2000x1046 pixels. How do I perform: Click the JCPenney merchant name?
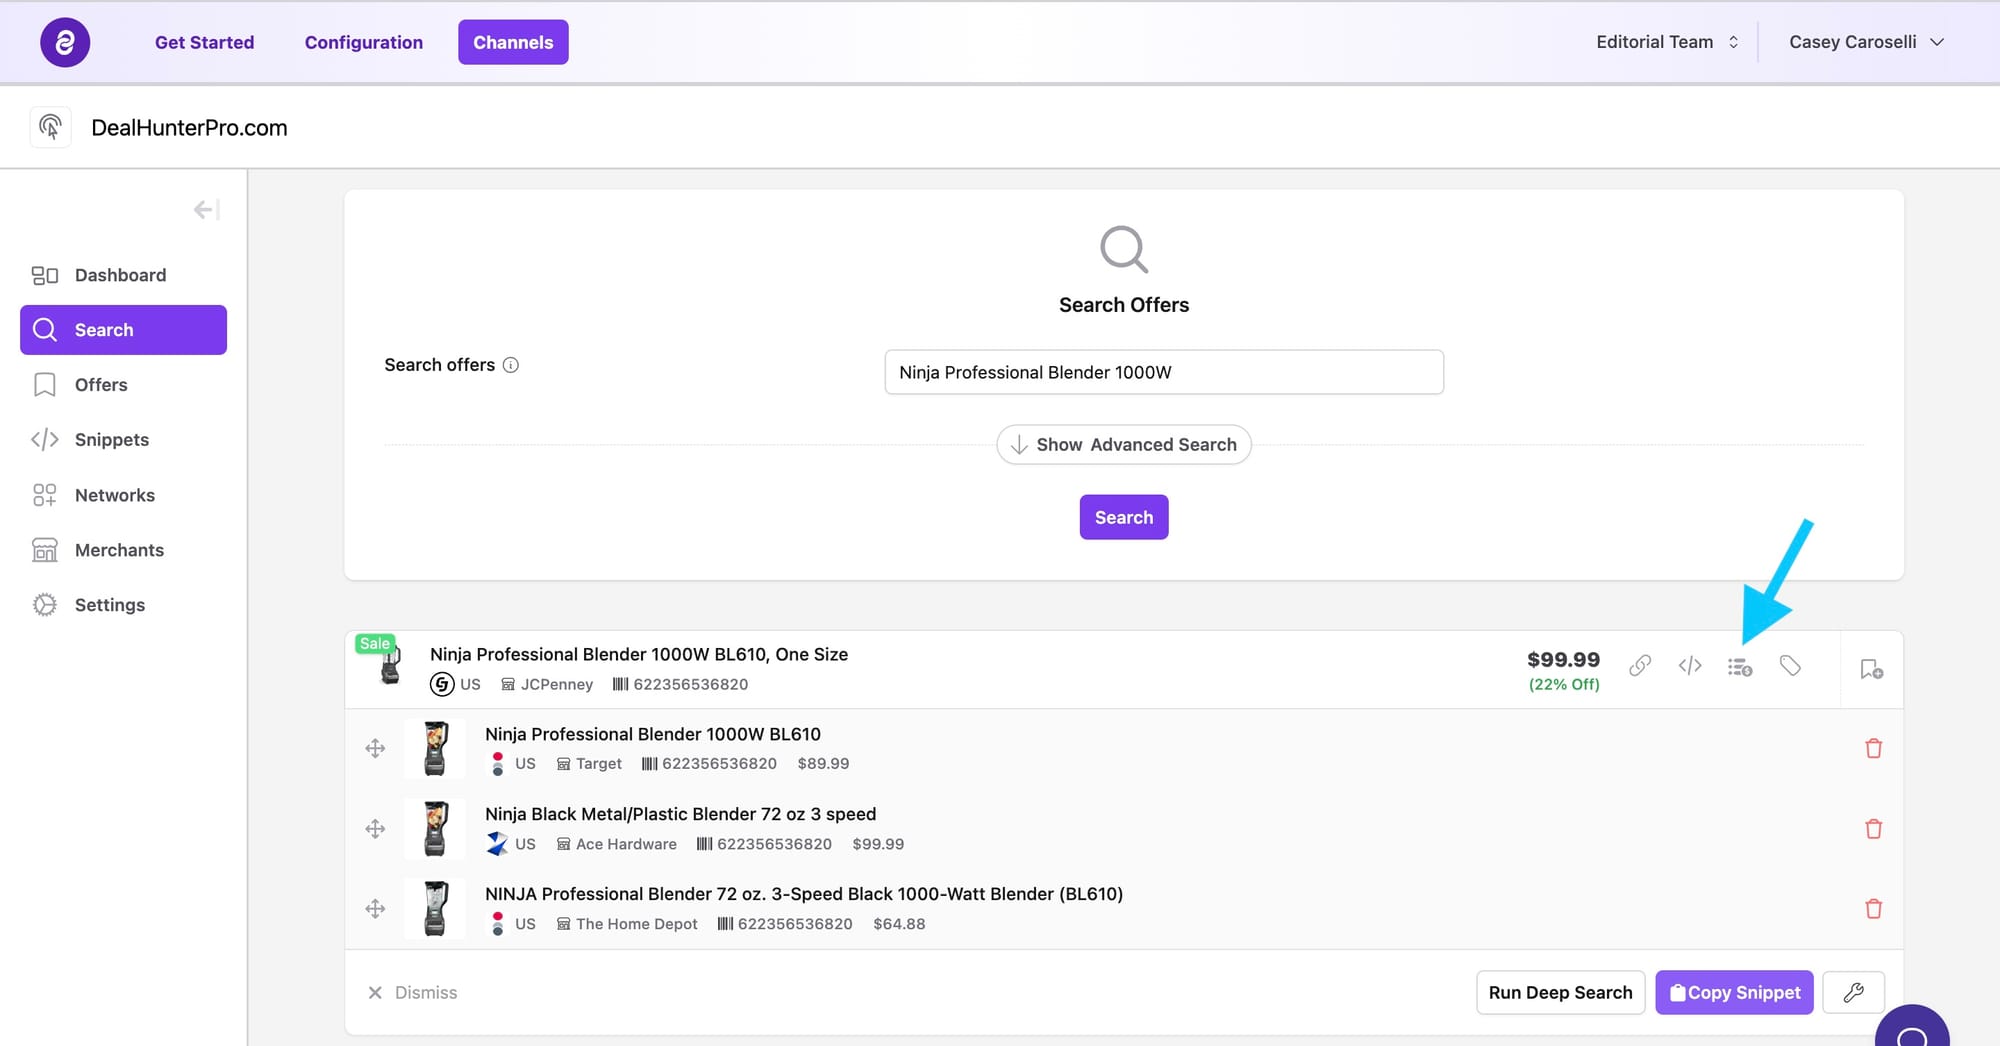pos(557,684)
